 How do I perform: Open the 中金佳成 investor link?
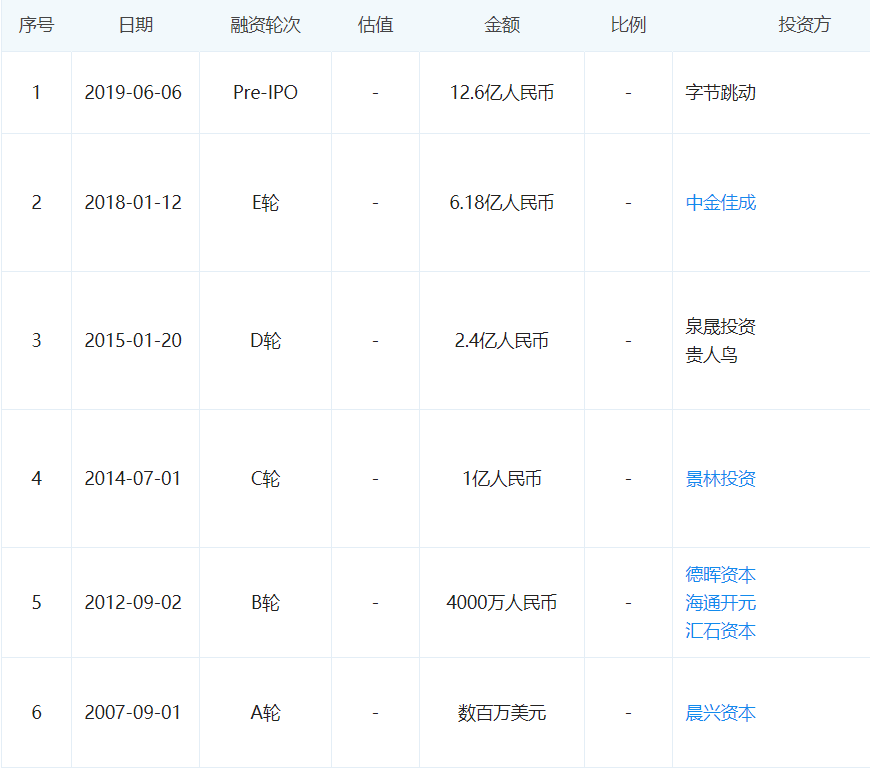[720, 203]
